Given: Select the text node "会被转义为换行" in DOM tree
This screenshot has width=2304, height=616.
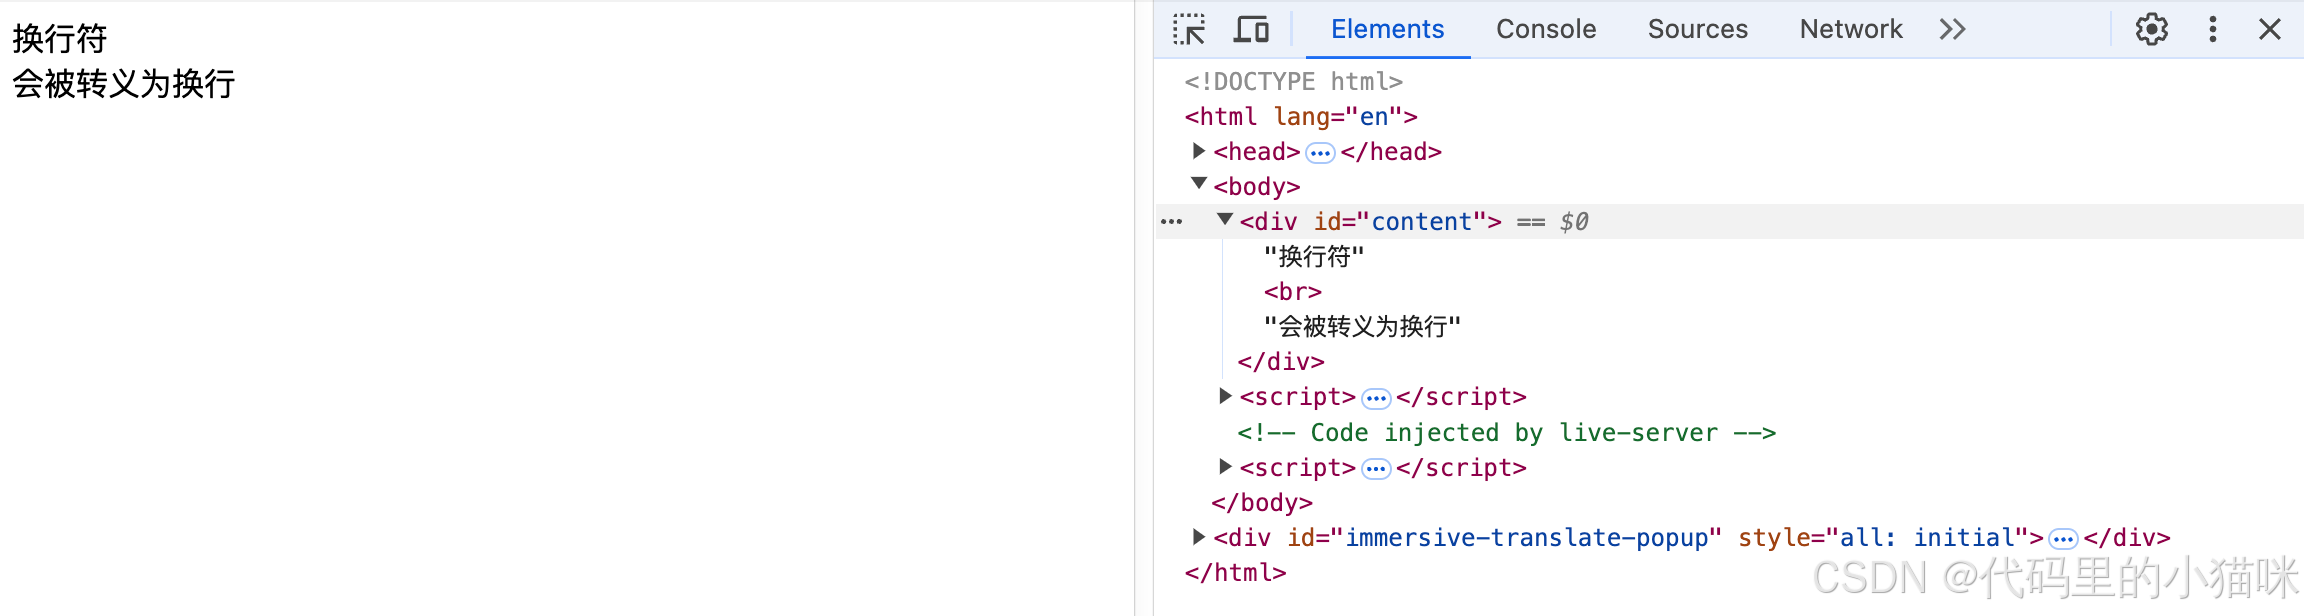Looking at the screenshot, I should coord(1362,327).
